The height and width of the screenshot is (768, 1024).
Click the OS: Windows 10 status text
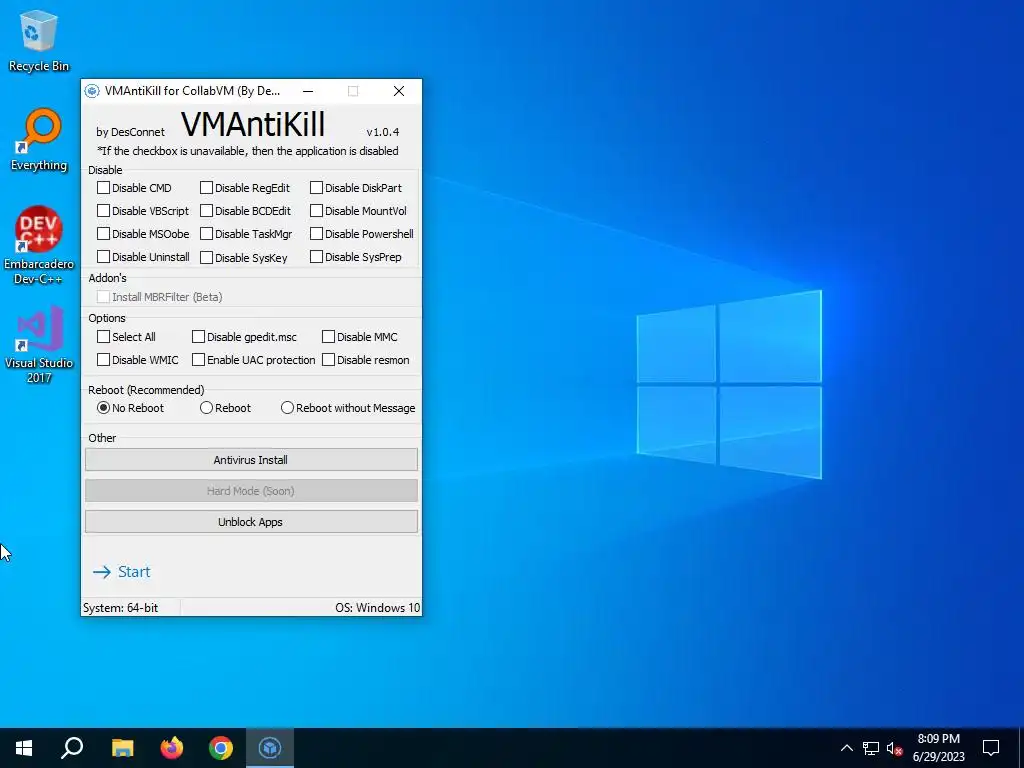(x=377, y=608)
